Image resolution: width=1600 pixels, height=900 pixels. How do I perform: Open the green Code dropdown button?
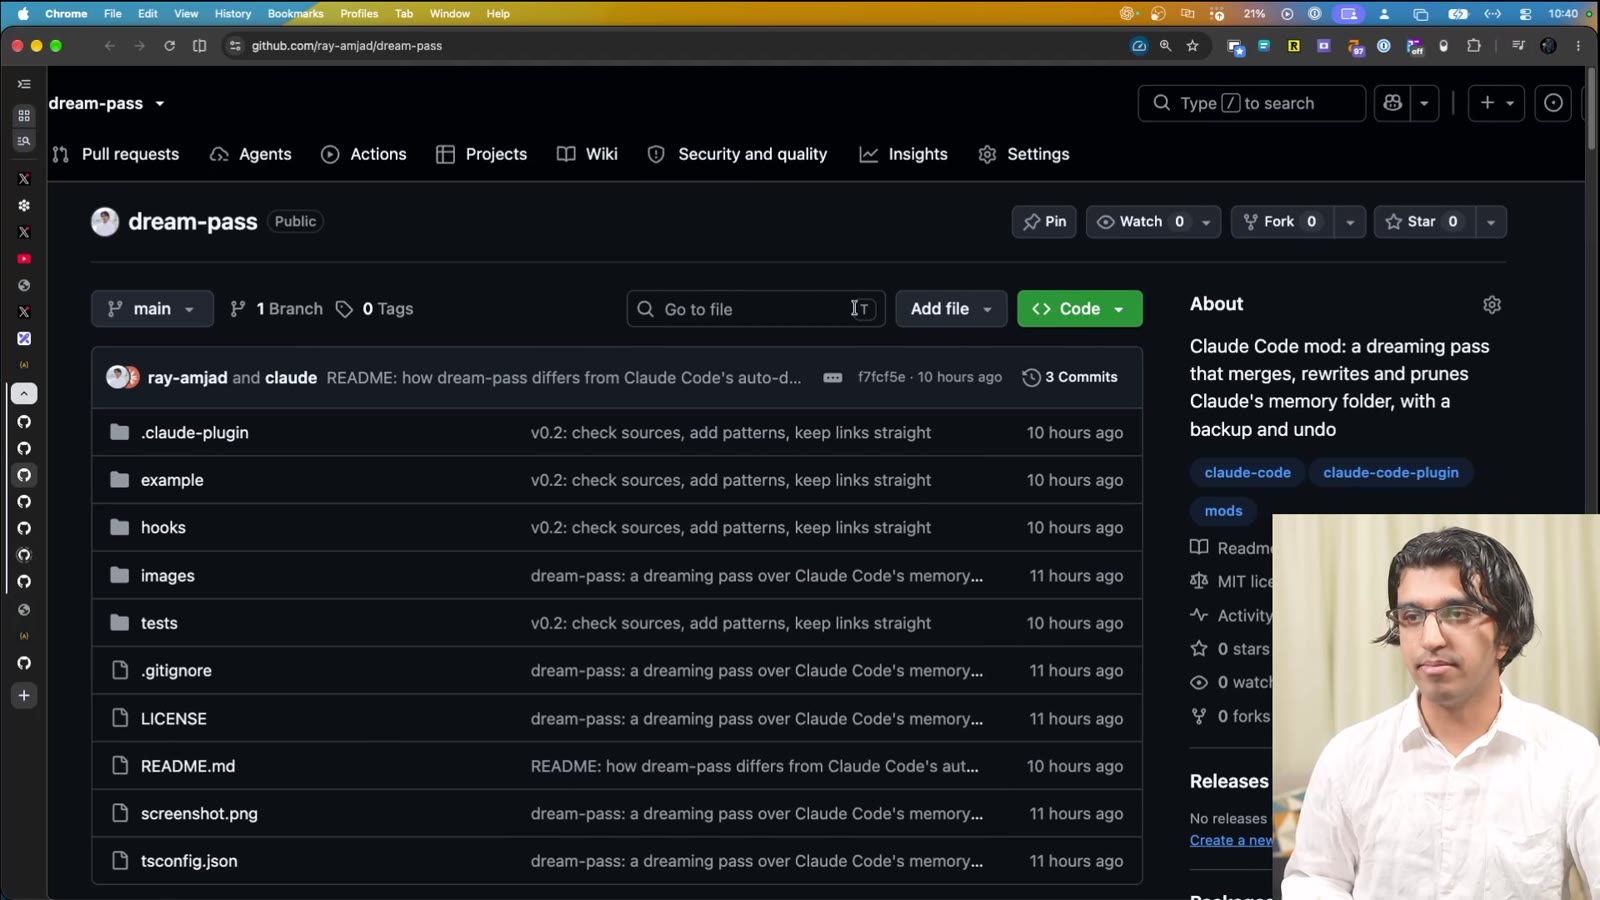click(1079, 309)
